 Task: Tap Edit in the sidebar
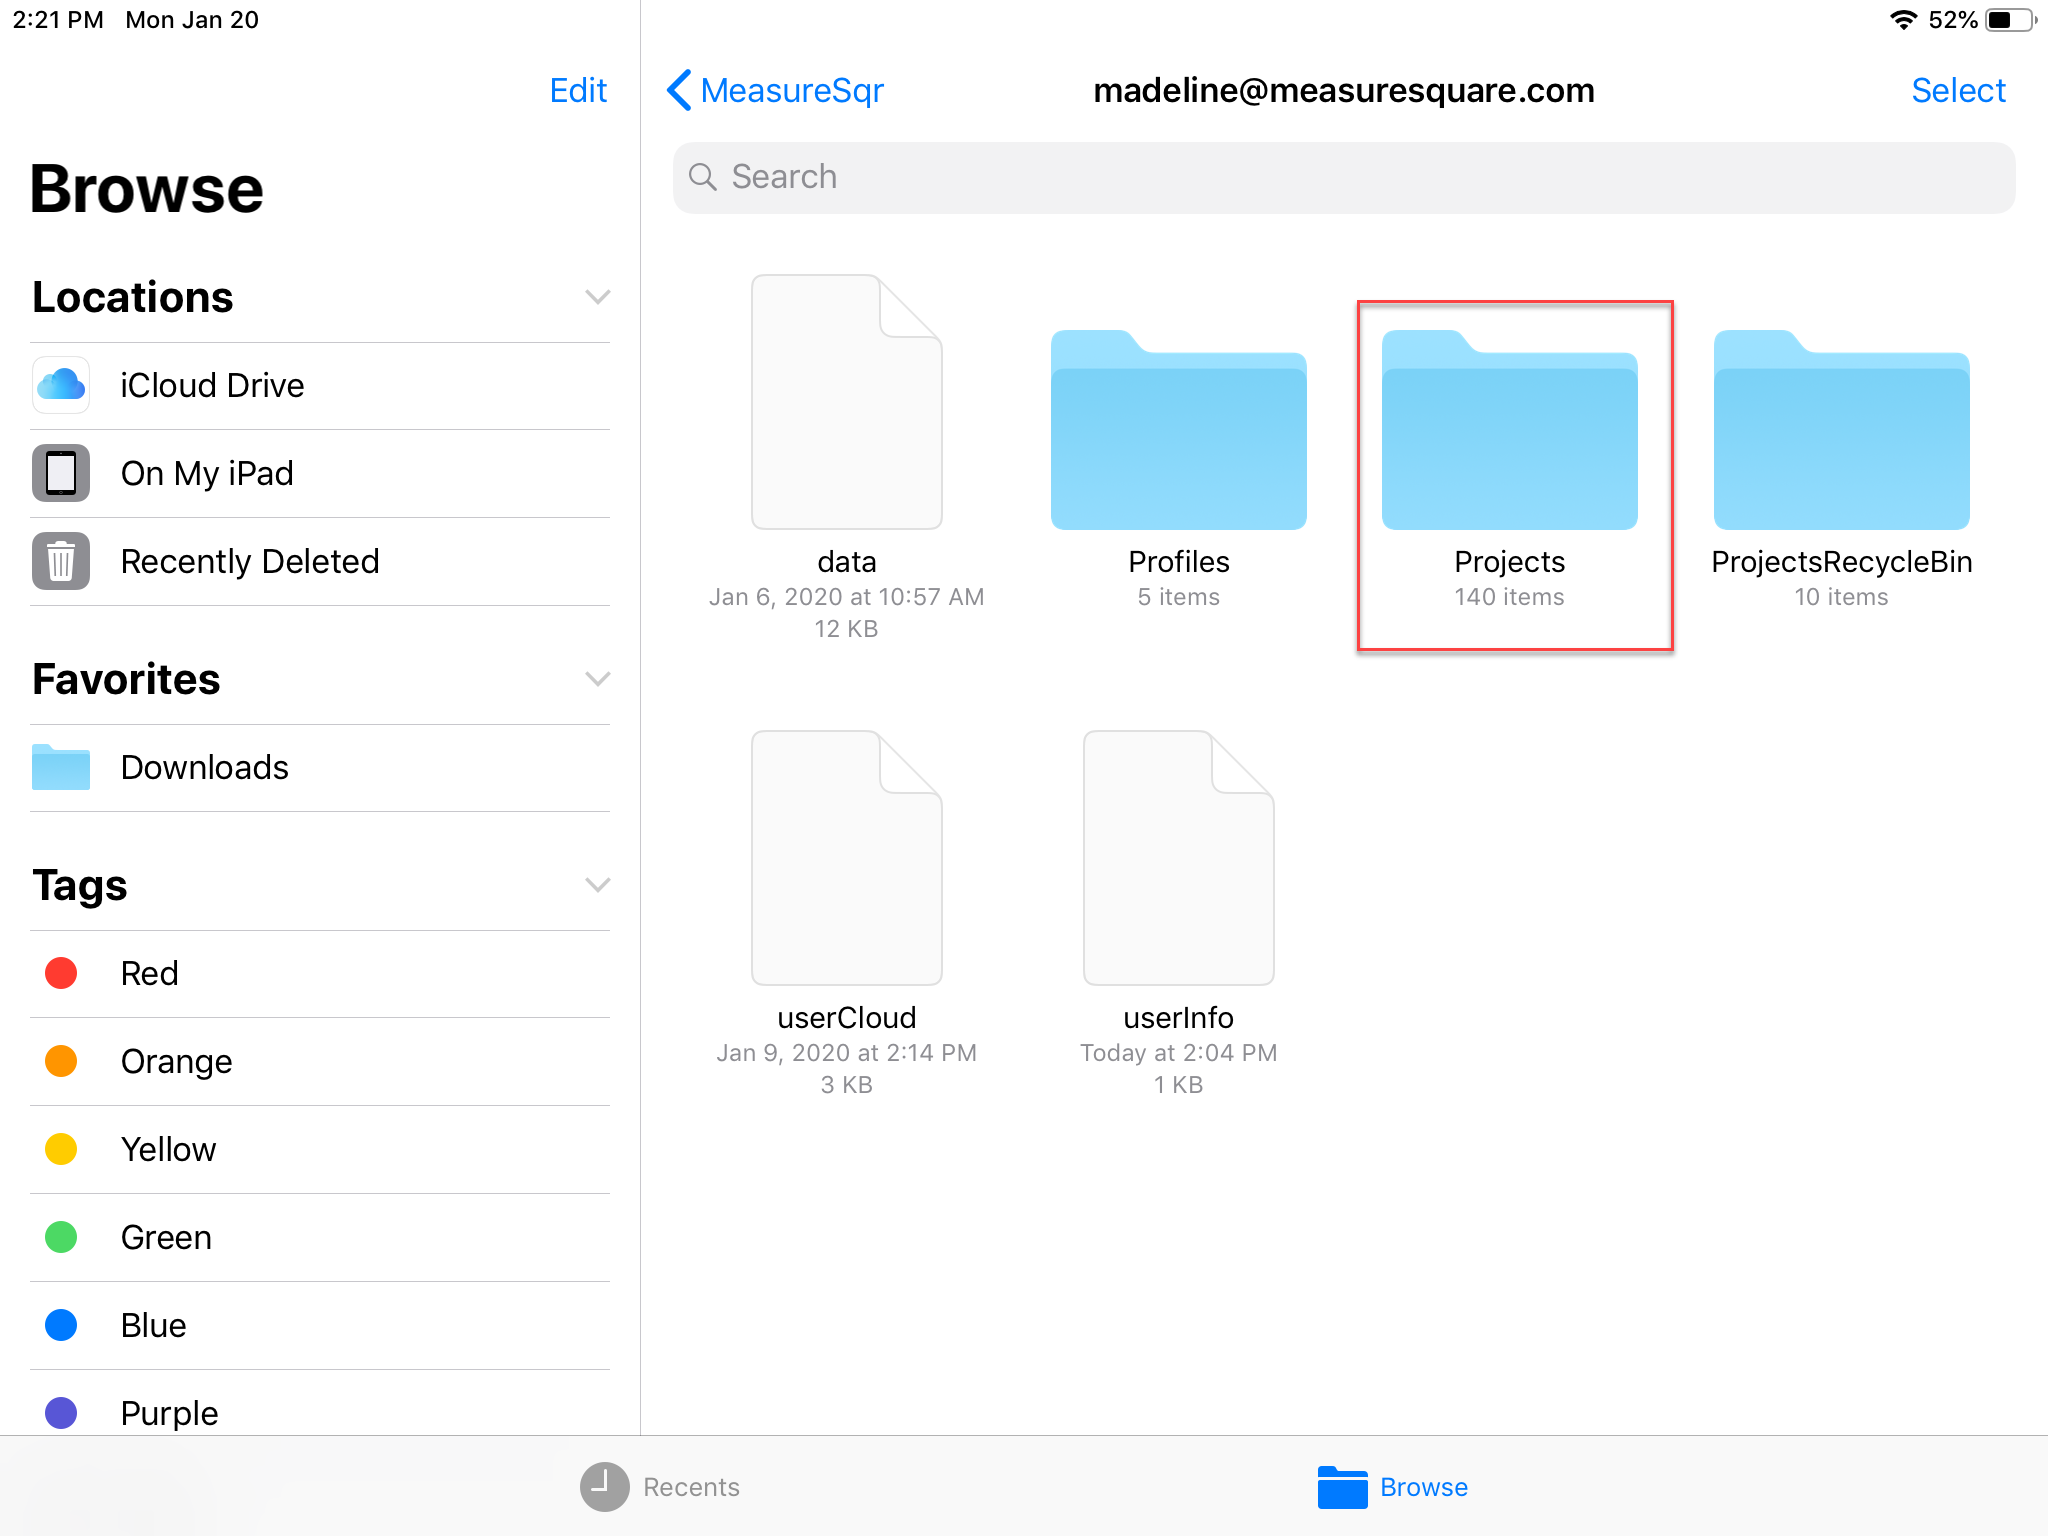578,91
